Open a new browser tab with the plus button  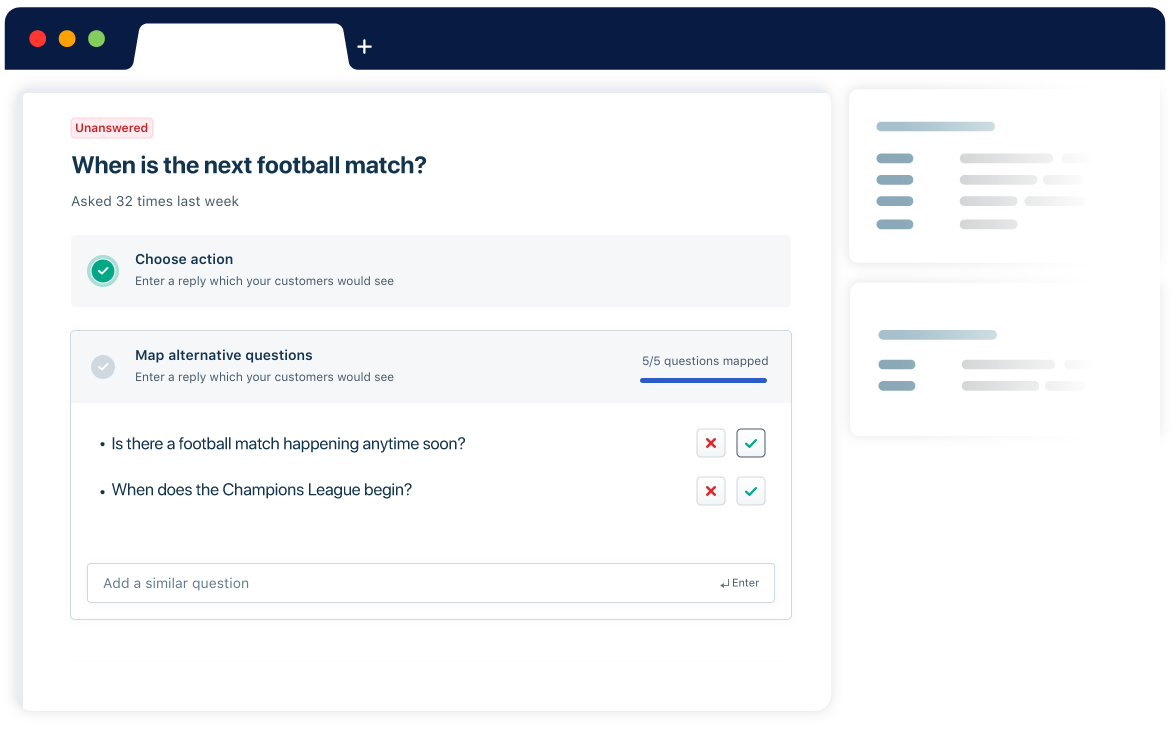point(364,46)
